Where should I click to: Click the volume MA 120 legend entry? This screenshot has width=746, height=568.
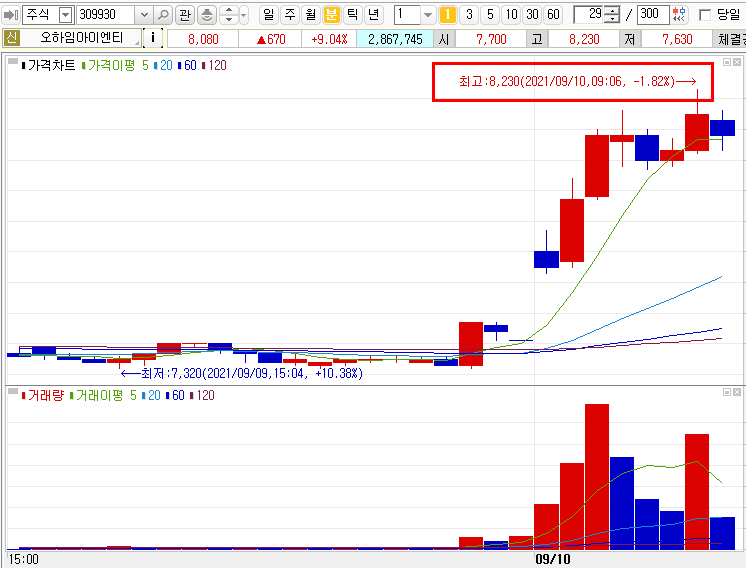pyautogui.click(x=202, y=395)
